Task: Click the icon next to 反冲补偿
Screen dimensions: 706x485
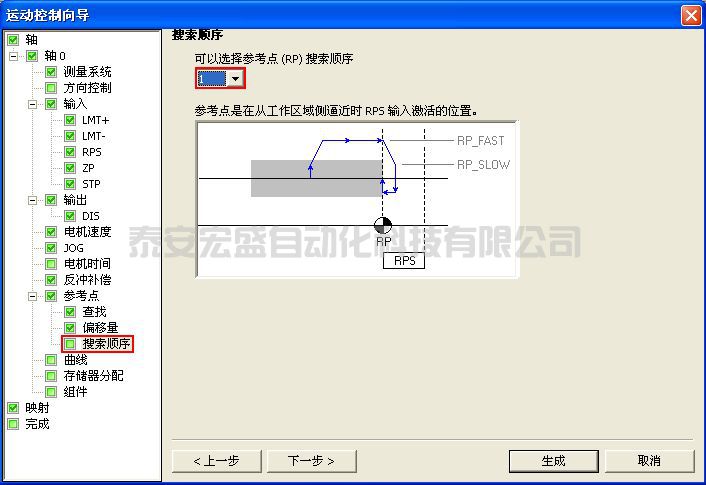Action: 51,280
